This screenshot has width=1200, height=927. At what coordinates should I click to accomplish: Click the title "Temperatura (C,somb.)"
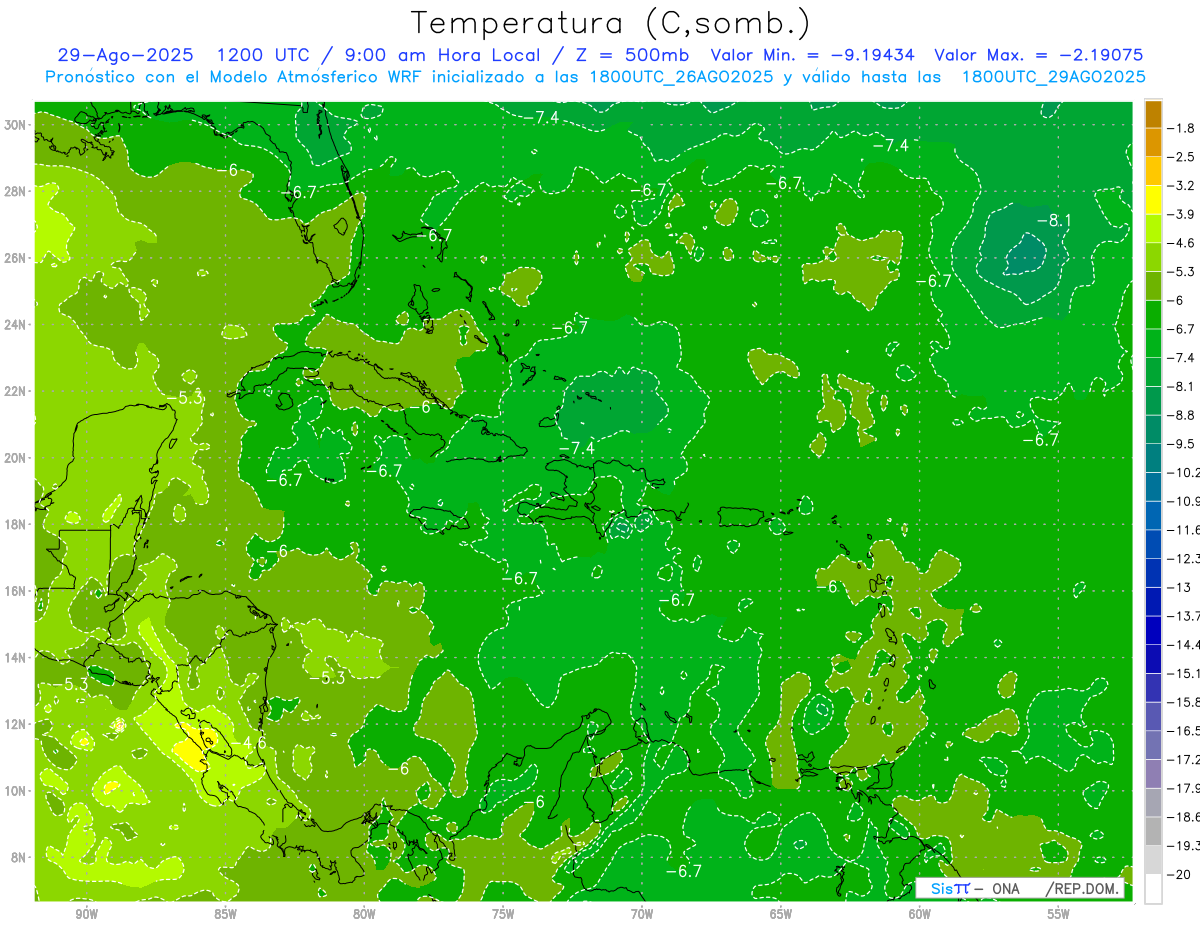[609, 23]
